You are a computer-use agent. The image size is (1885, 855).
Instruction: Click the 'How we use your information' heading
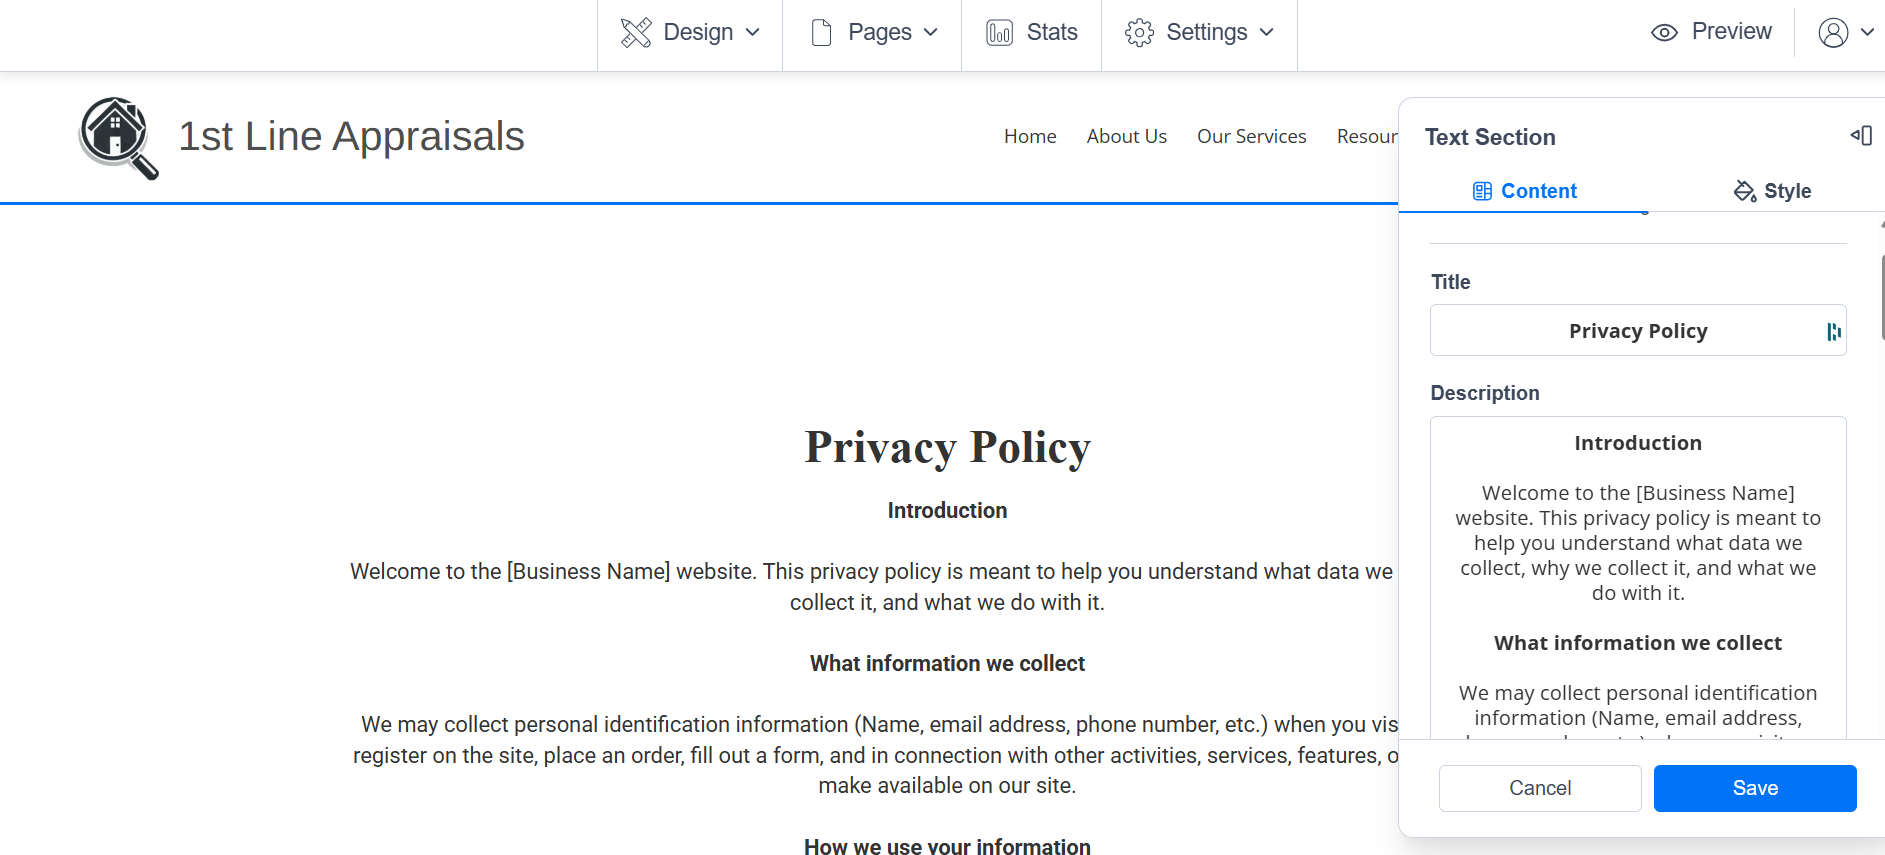coord(947,846)
